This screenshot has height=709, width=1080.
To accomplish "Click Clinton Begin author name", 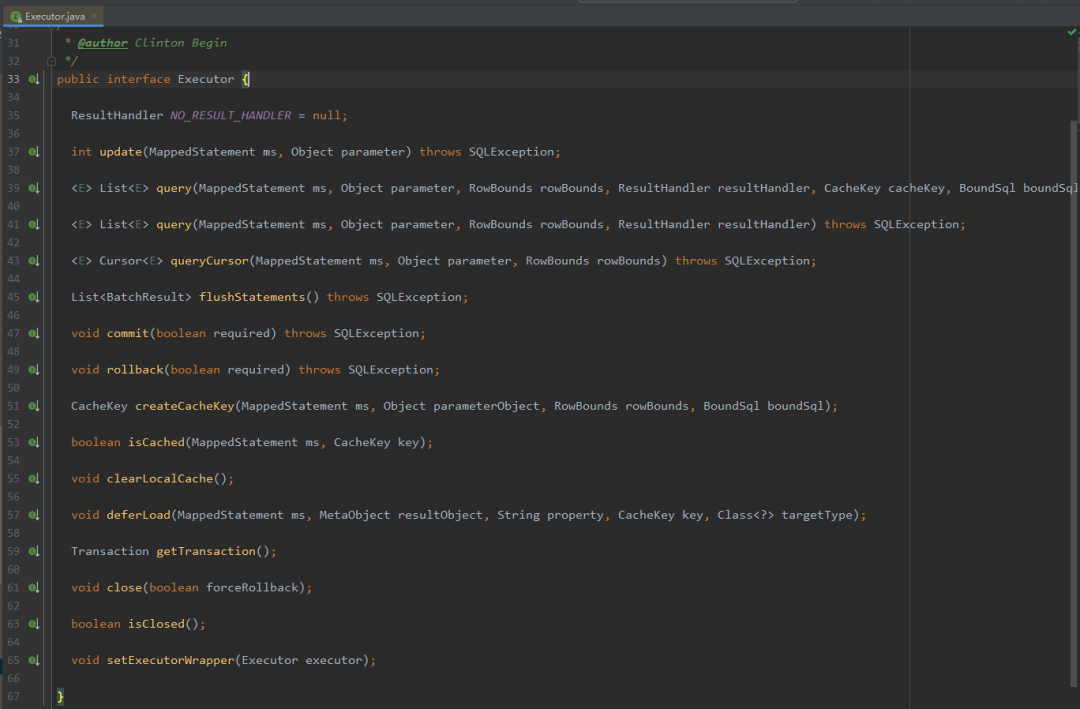I will click(x=181, y=43).
